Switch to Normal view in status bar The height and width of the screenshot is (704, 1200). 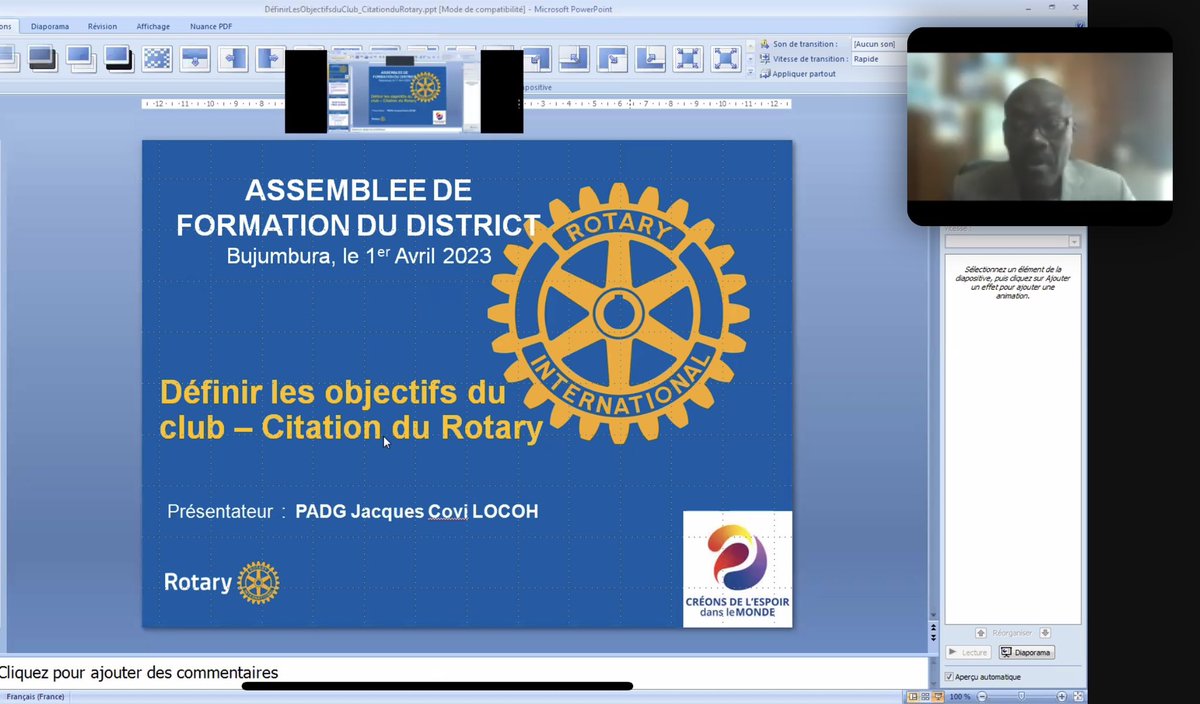(913, 696)
